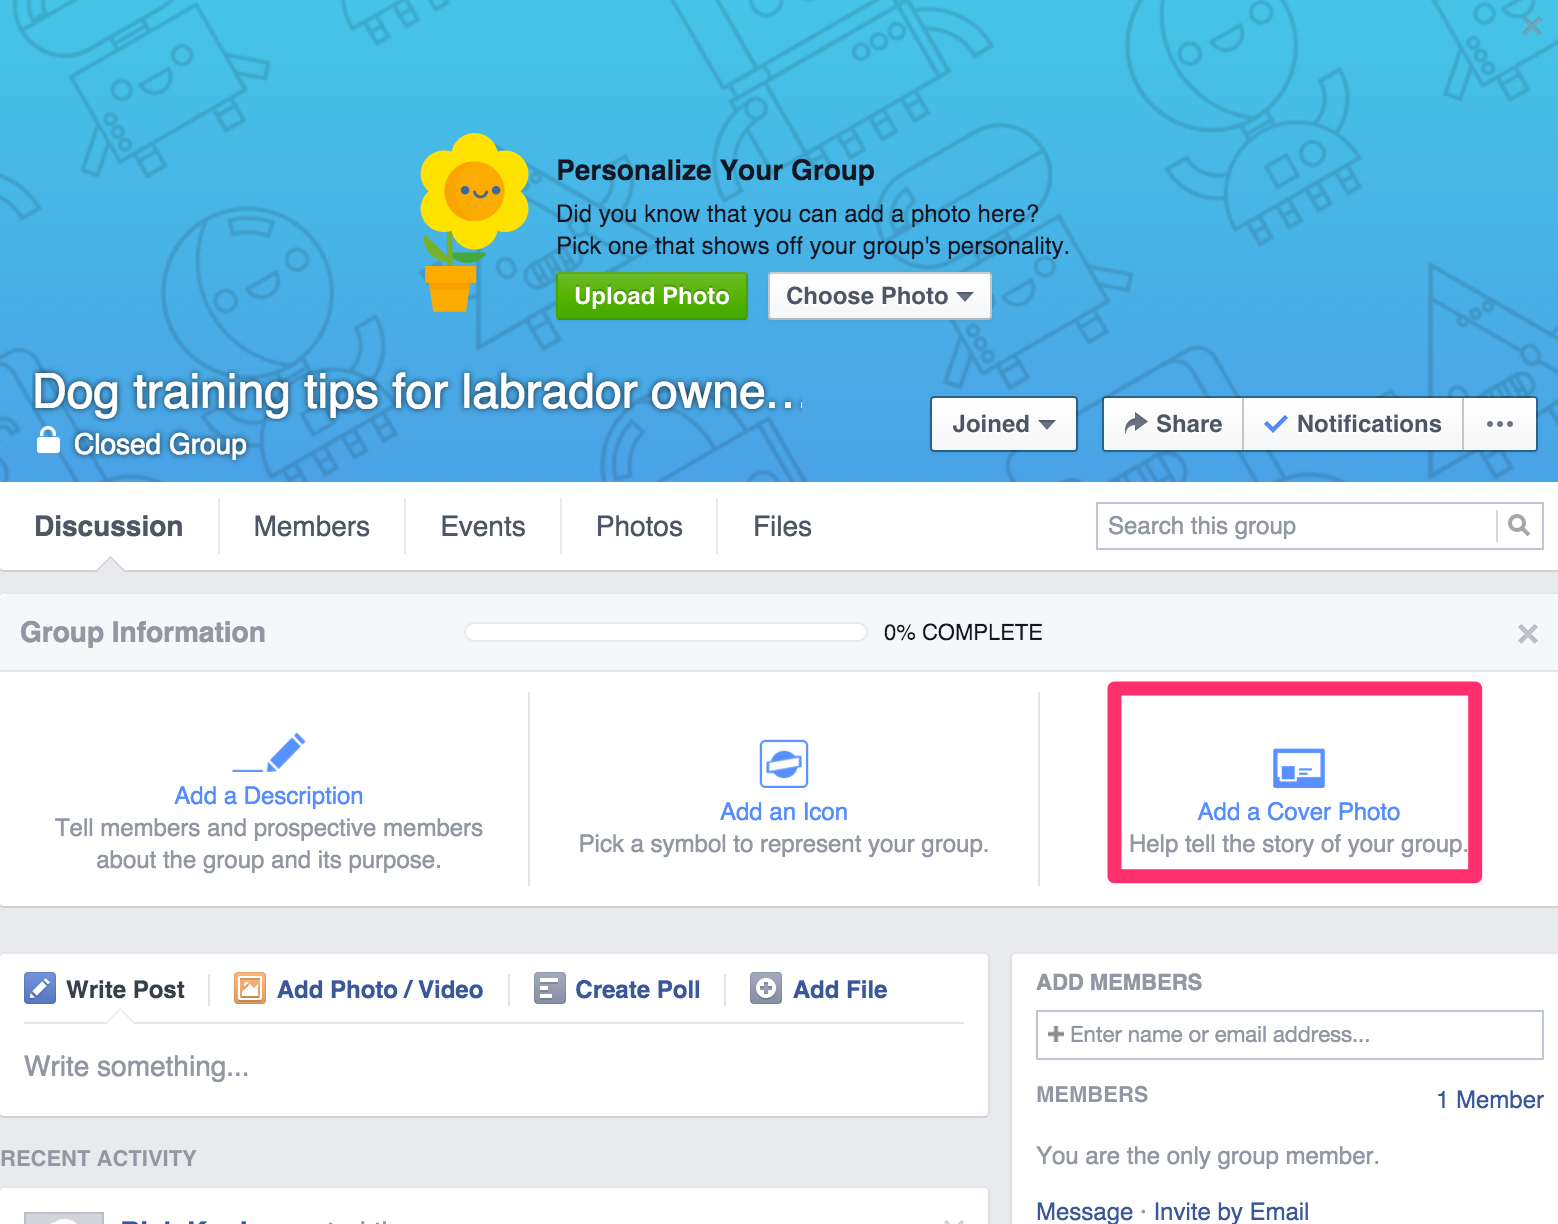
Task: Click the search magnifier icon
Action: click(1519, 526)
